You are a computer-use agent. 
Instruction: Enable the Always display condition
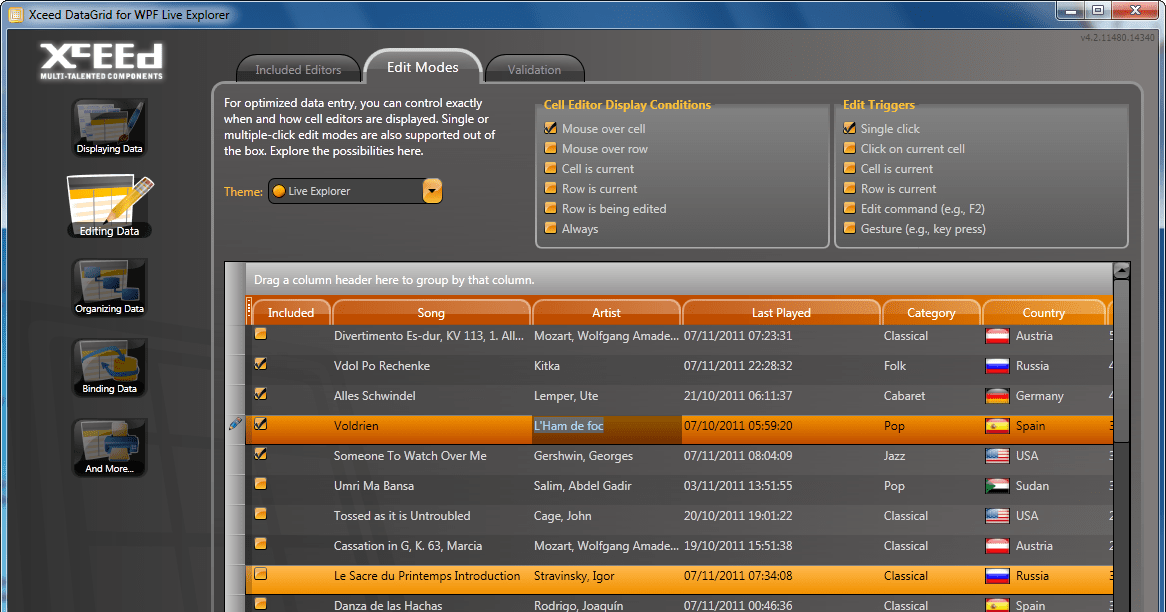tap(551, 228)
